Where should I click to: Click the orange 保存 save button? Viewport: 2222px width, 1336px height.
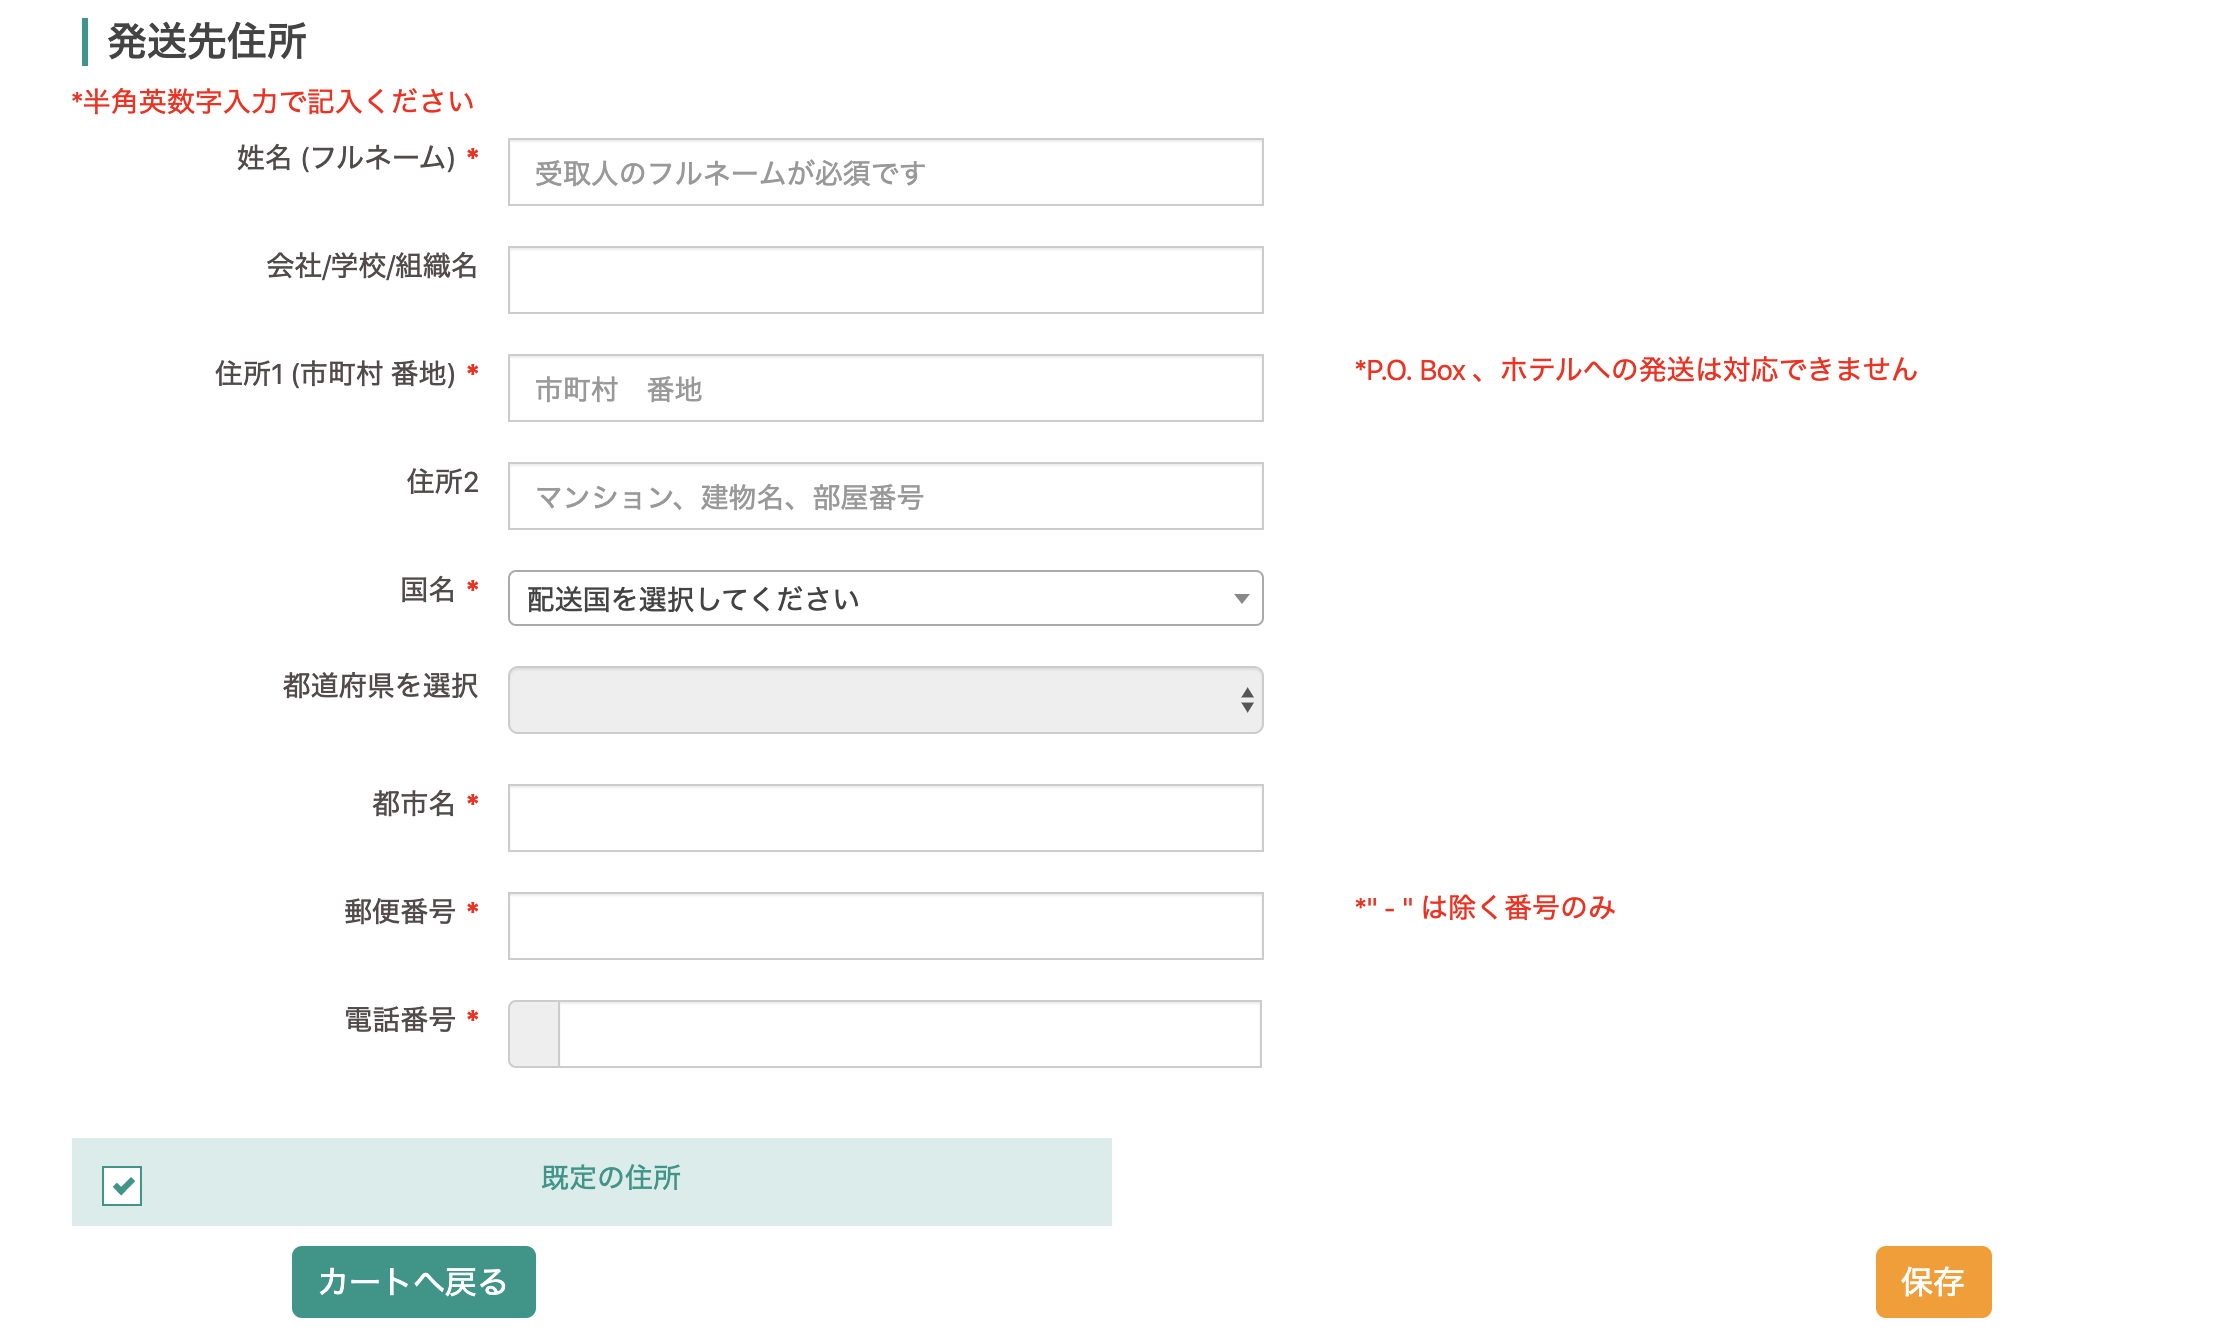1932,1282
